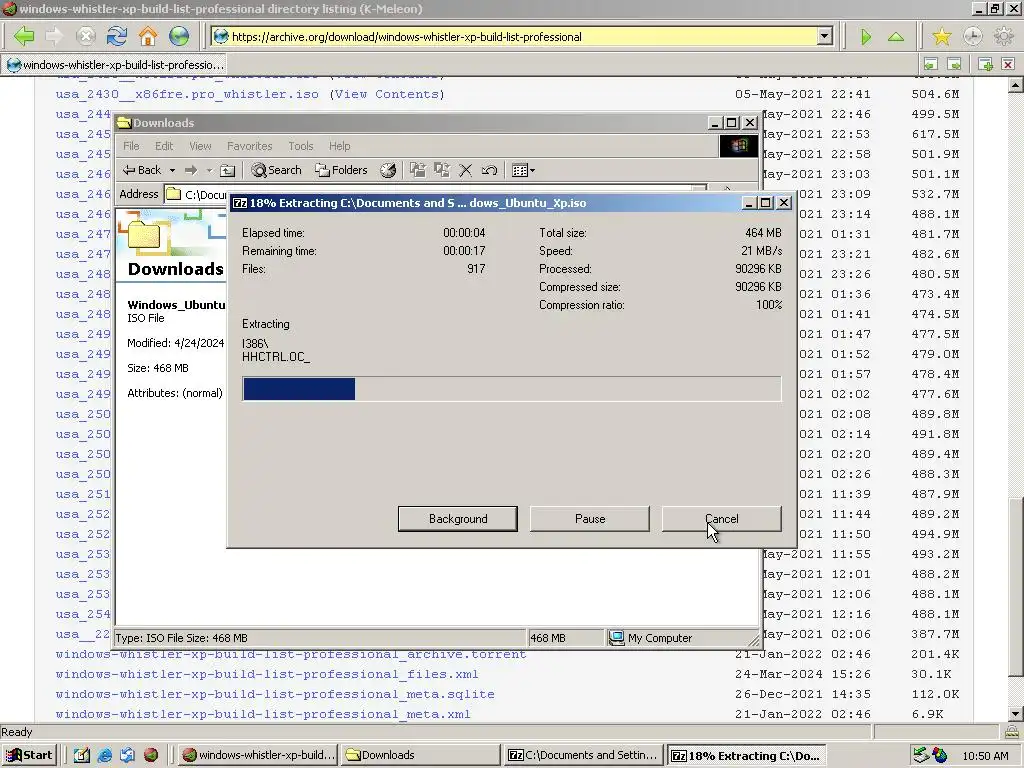Click the page scroll-up arrow in K-Meleon
The image size is (1024, 768).
point(1016,85)
